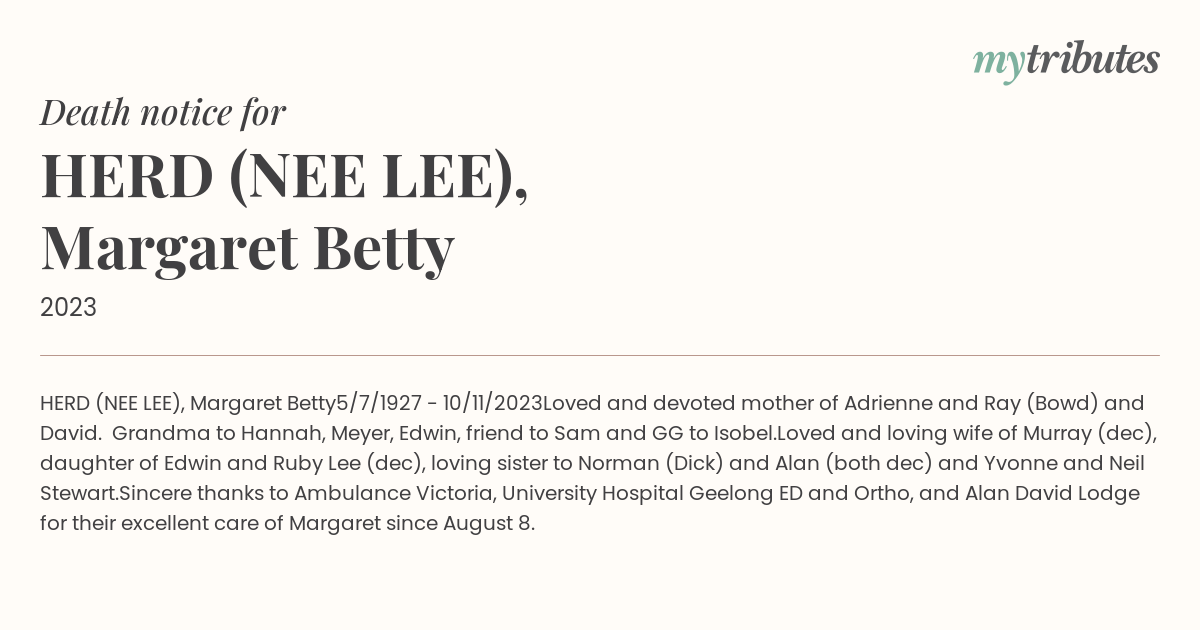Select the year 2023 text
1200x630 pixels.
(68, 308)
